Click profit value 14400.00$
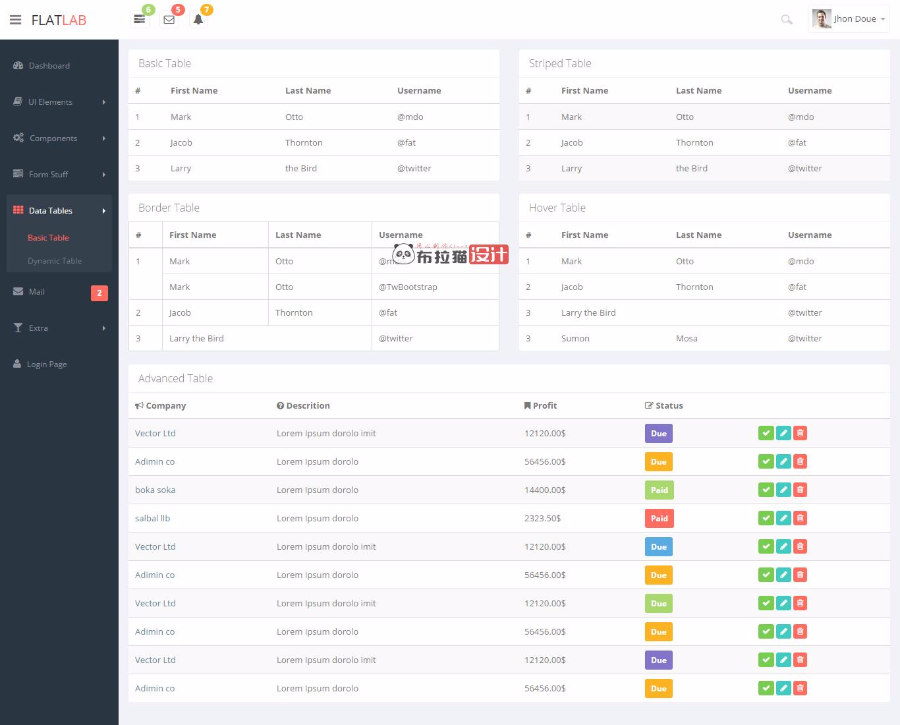Image resolution: width=900 pixels, height=725 pixels. [x=545, y=490]
